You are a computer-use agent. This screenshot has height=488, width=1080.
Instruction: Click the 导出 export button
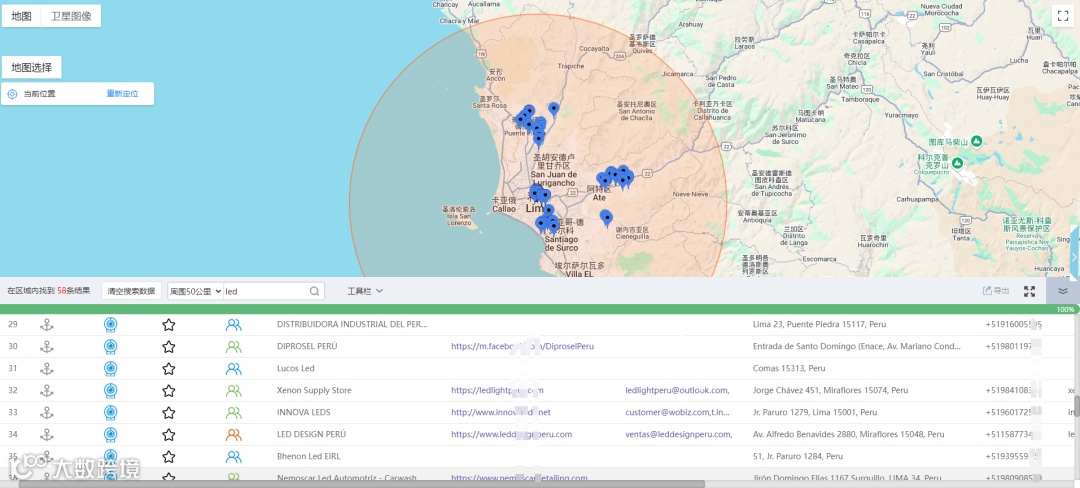(x=996, y=291)
